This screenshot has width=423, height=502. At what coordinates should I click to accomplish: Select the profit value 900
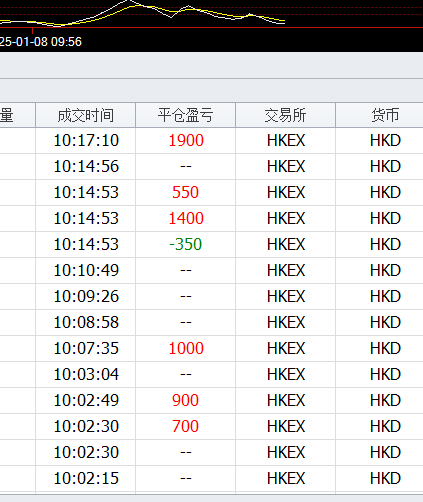(186, 400)
